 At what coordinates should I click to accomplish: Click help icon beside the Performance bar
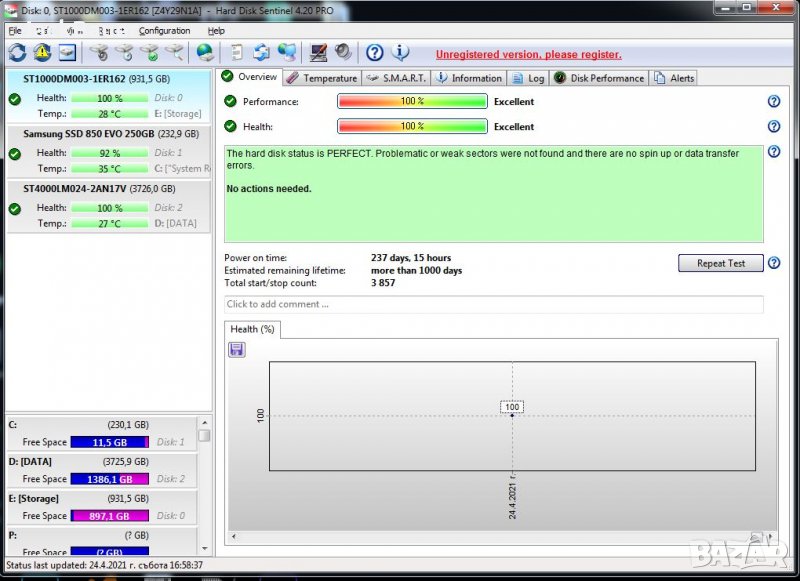point(773,102)
